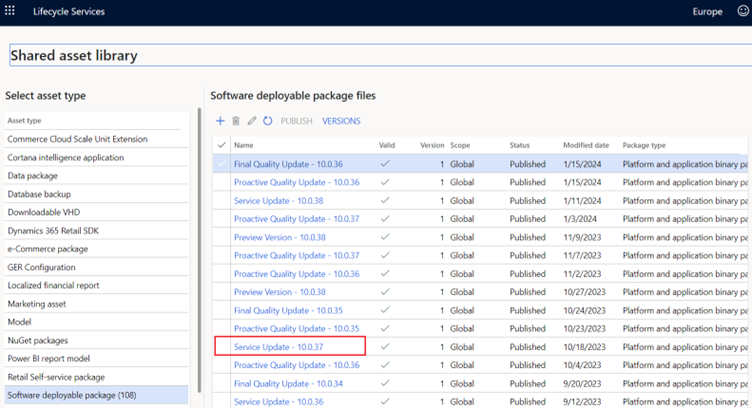Open the Europe region selector
This screenshot has width=752, height=408.
[x=708, y=12]
